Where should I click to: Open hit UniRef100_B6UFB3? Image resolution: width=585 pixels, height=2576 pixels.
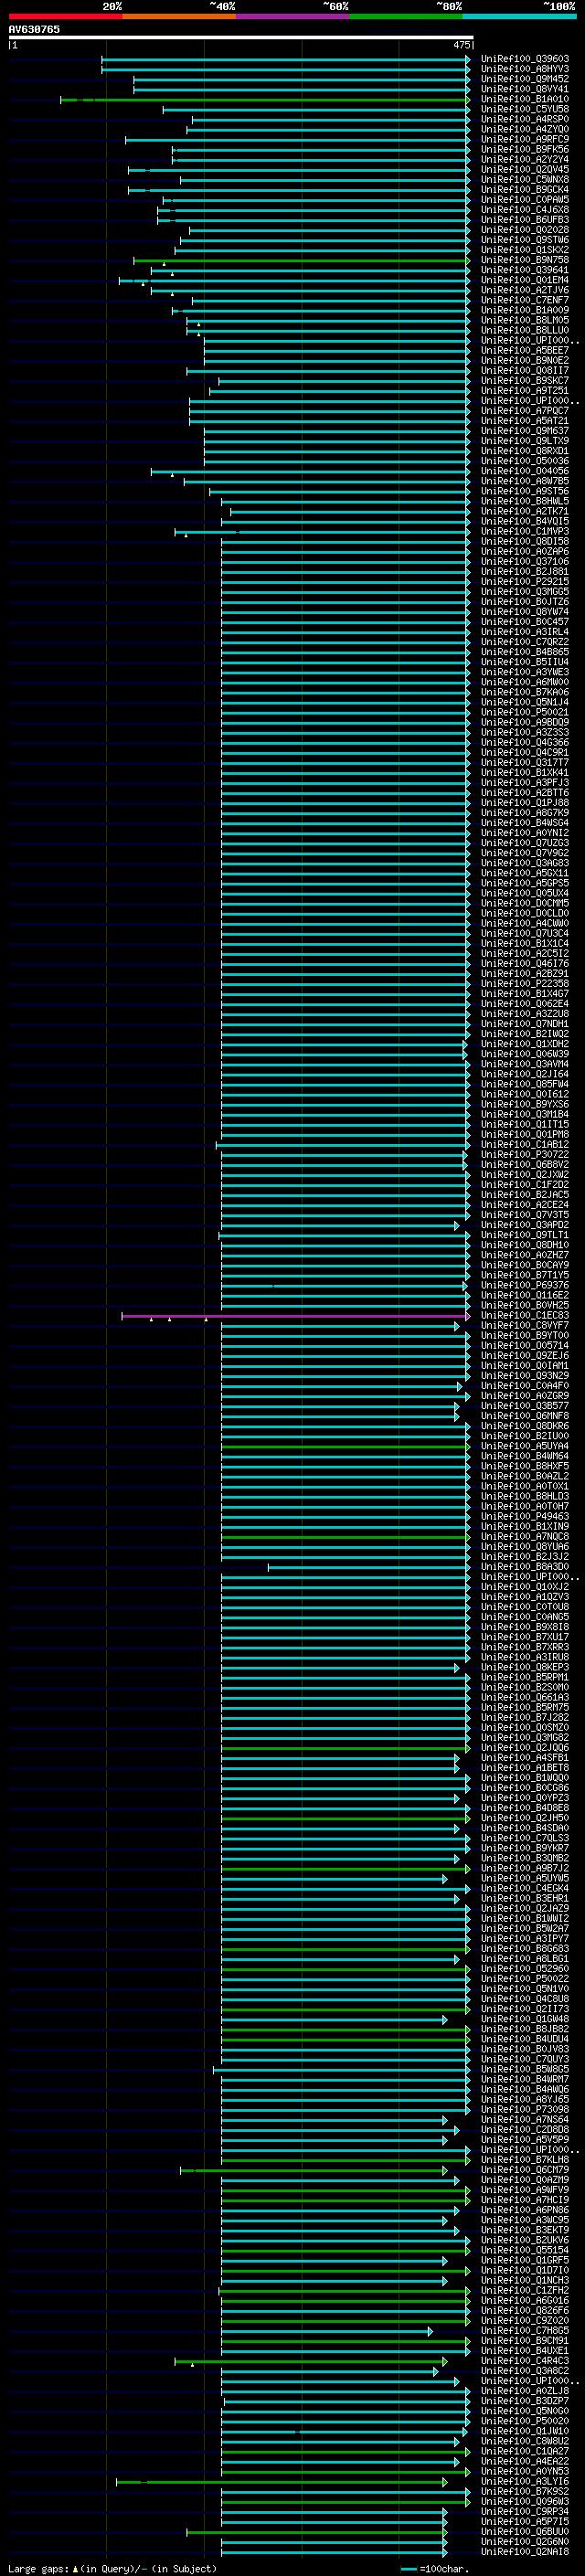(524, 220)
